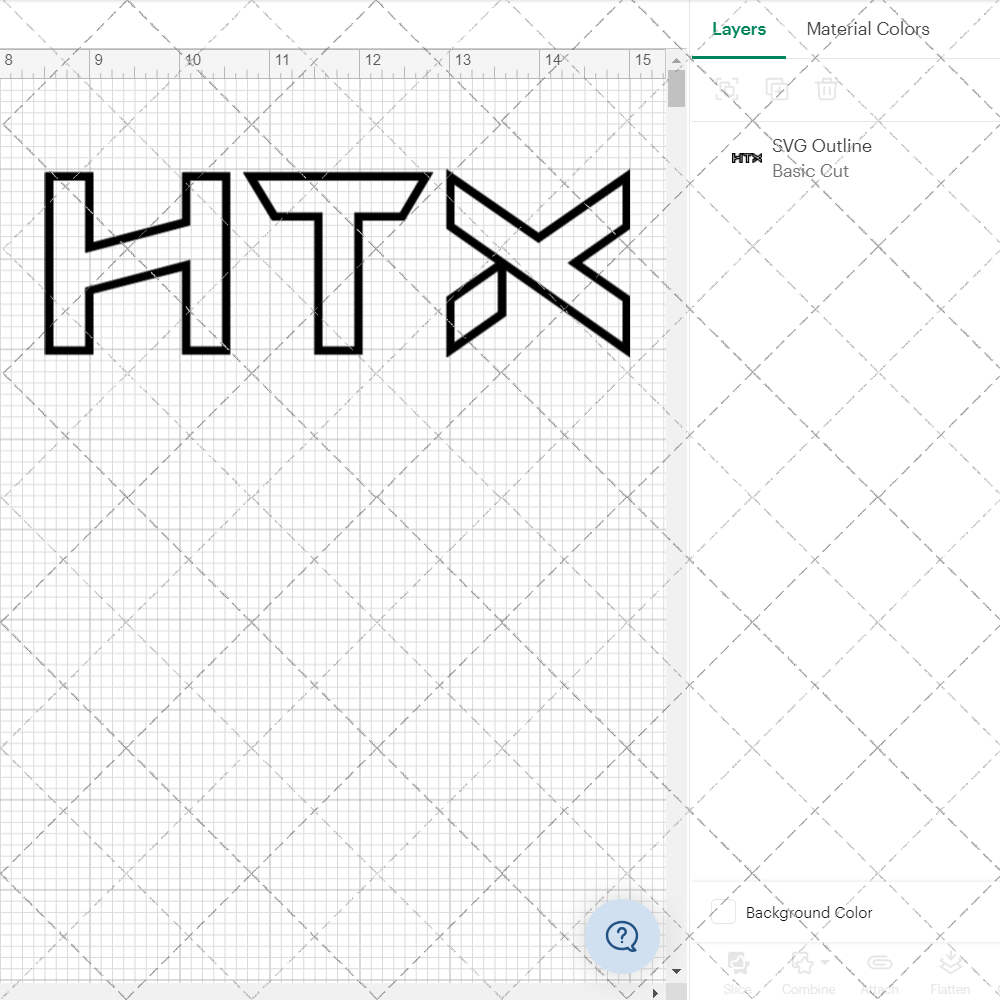Click the Slice tool
This screenshot has width=1000, height=1000.
point(737,974)
